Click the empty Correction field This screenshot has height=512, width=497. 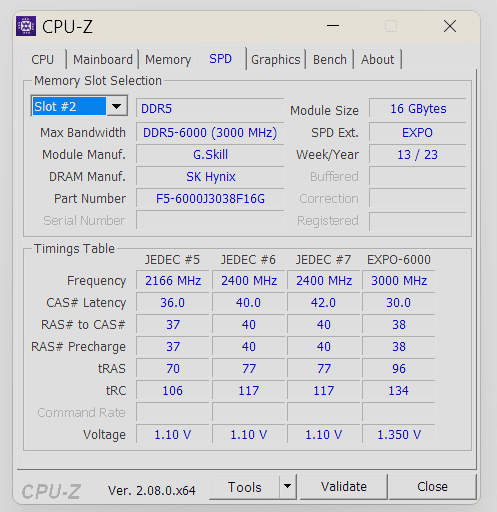[418, 199]
